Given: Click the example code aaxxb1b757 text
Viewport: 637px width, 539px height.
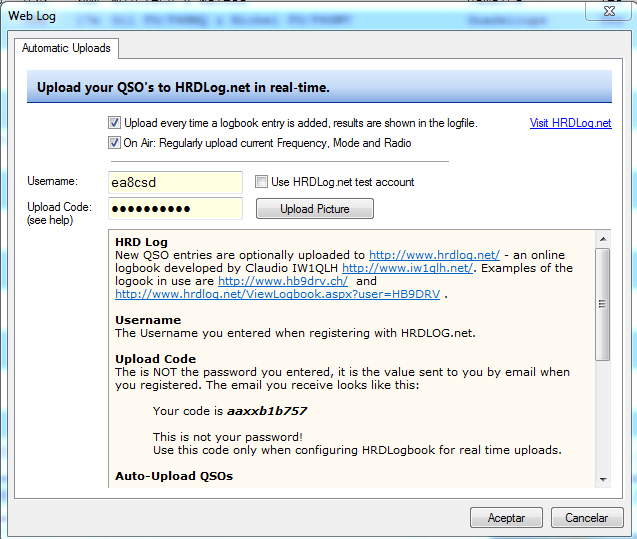Looking at the screenshot, I should pyautogui.click(x=266, y=411).
